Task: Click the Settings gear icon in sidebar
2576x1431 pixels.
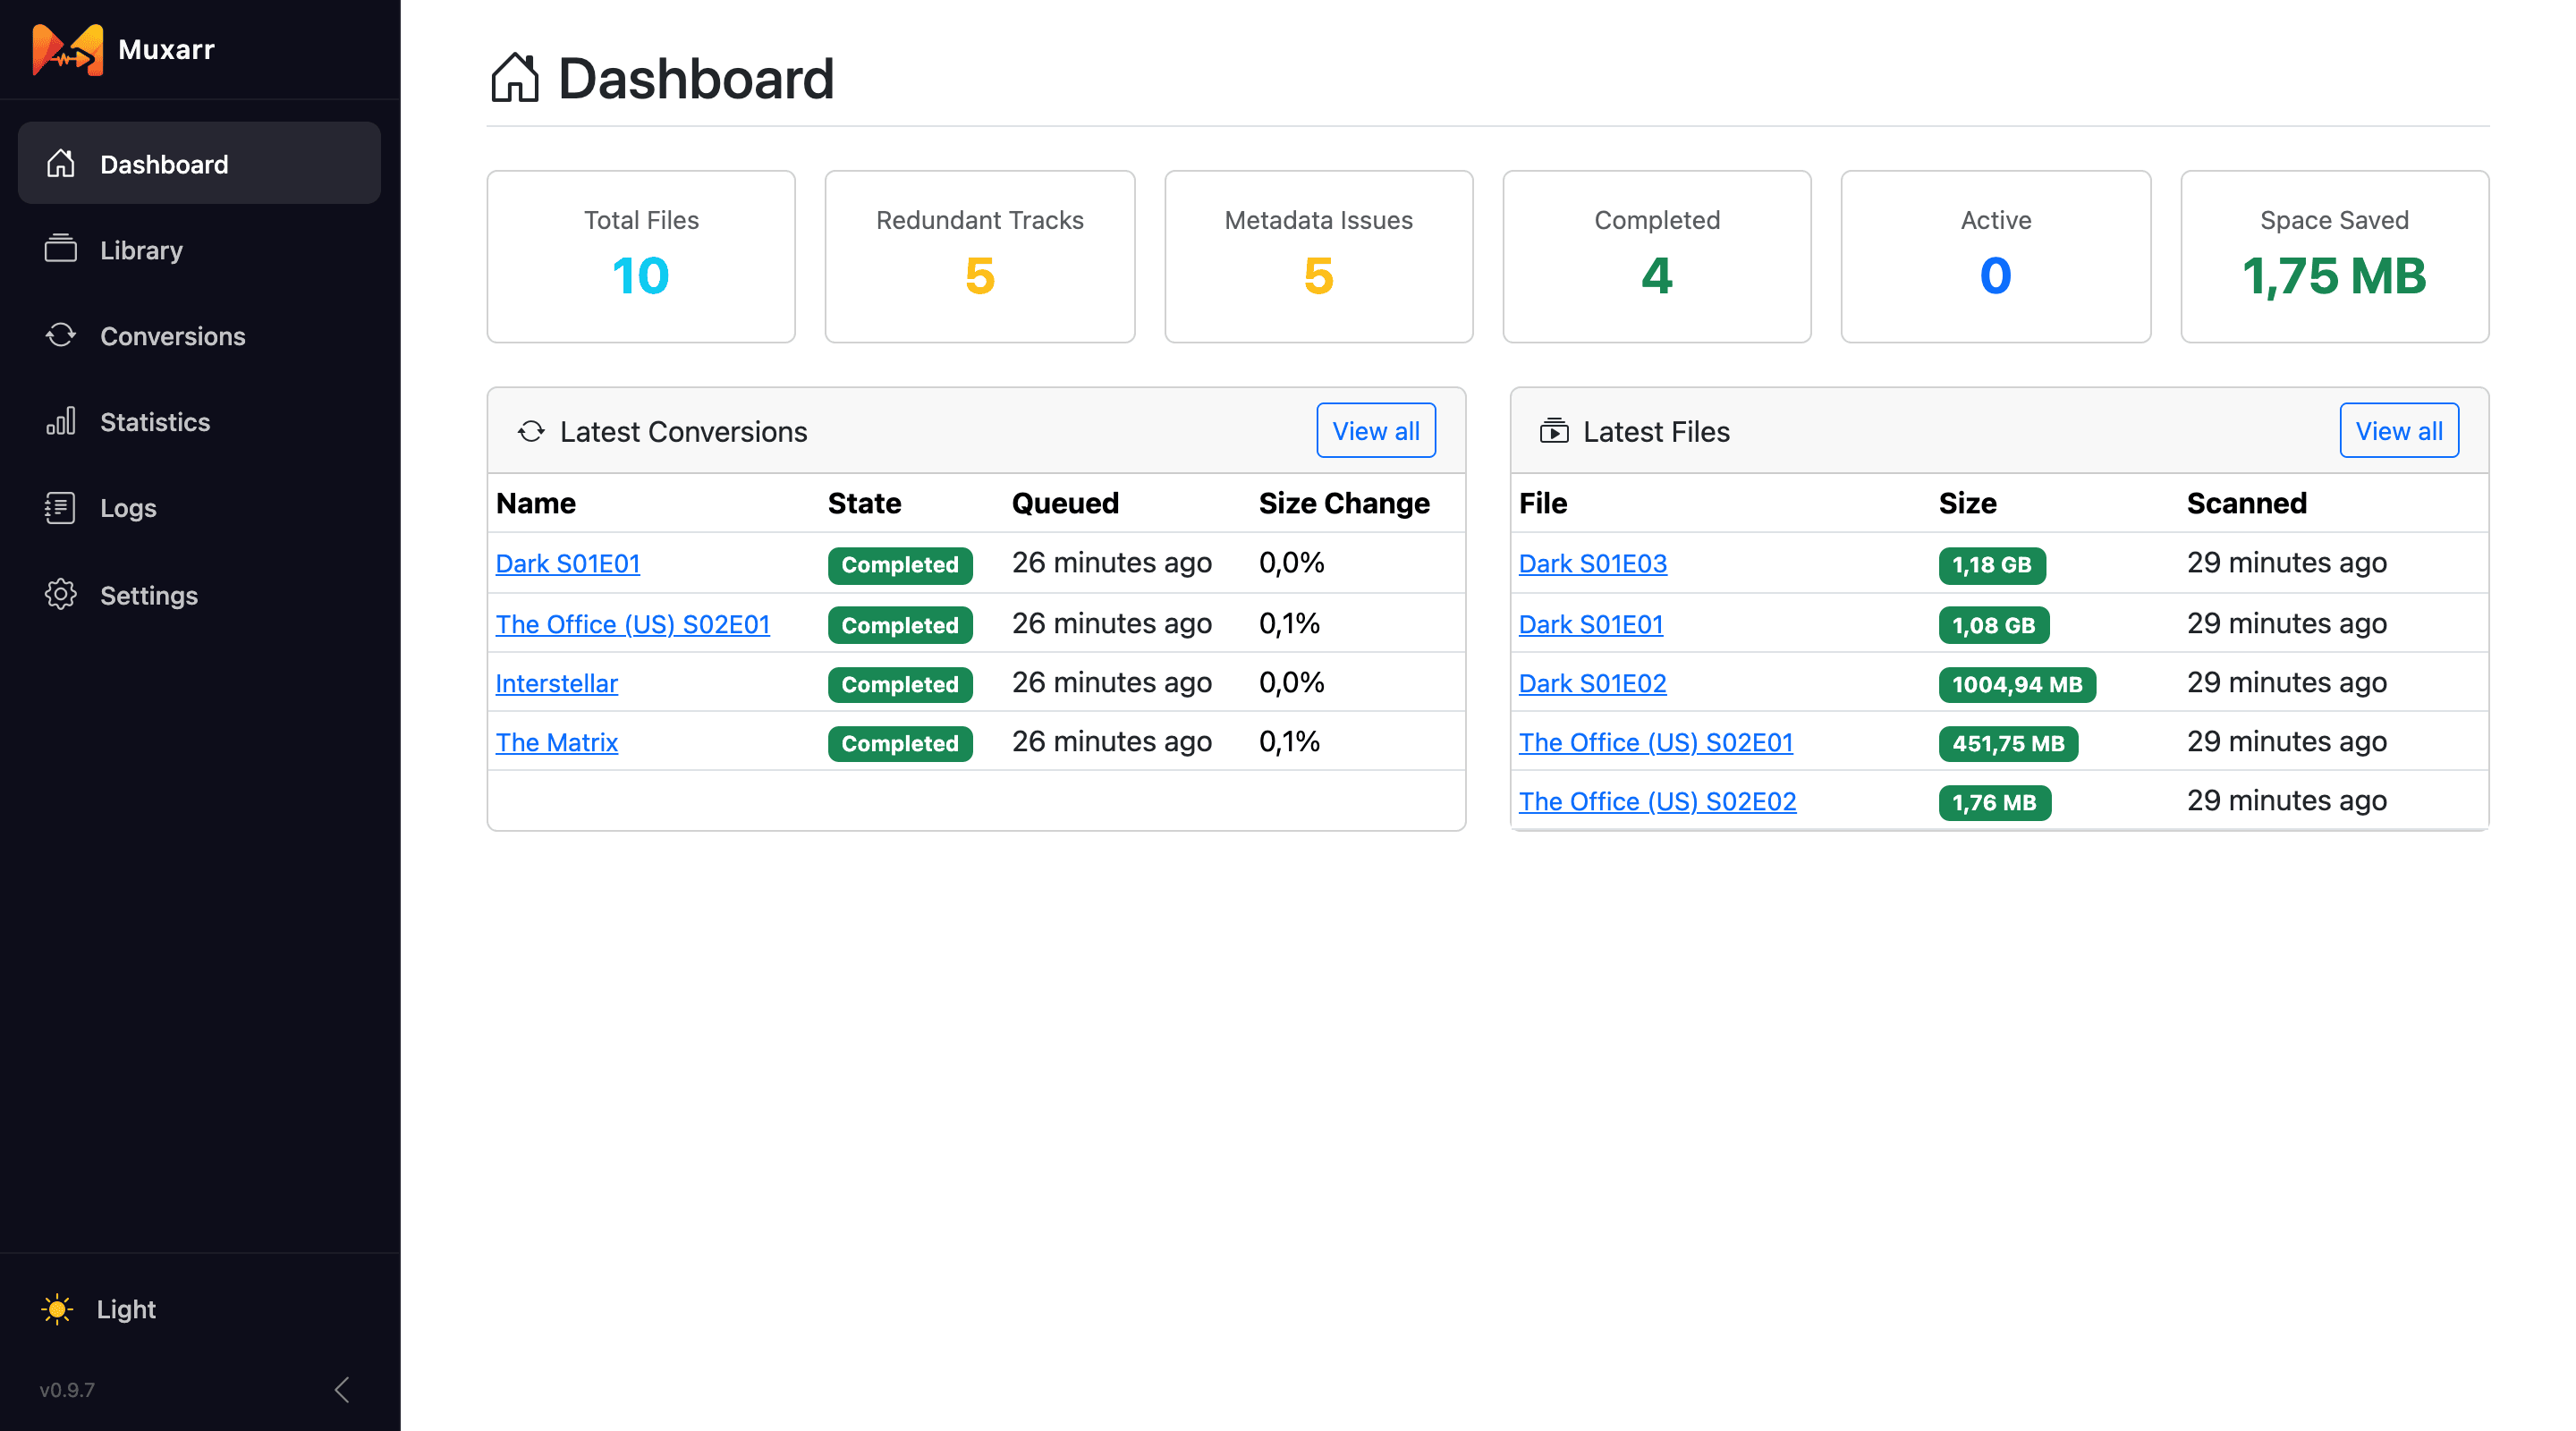Action: point(61,594)
